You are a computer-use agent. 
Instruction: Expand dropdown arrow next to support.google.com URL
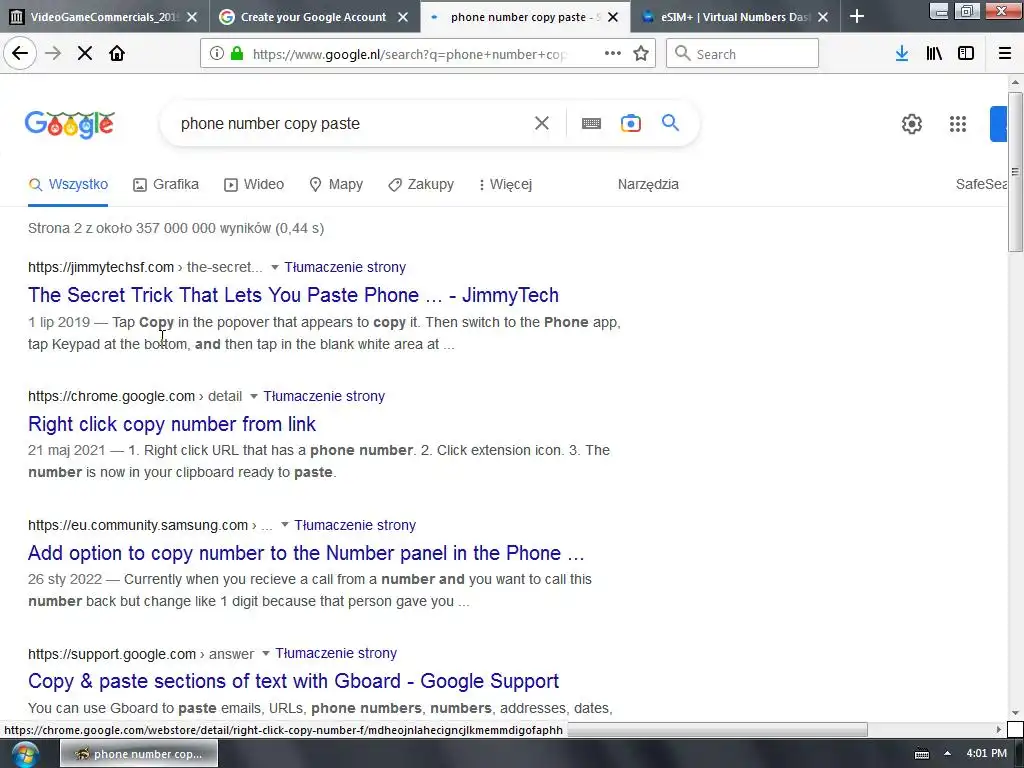[x=265, y=653]
